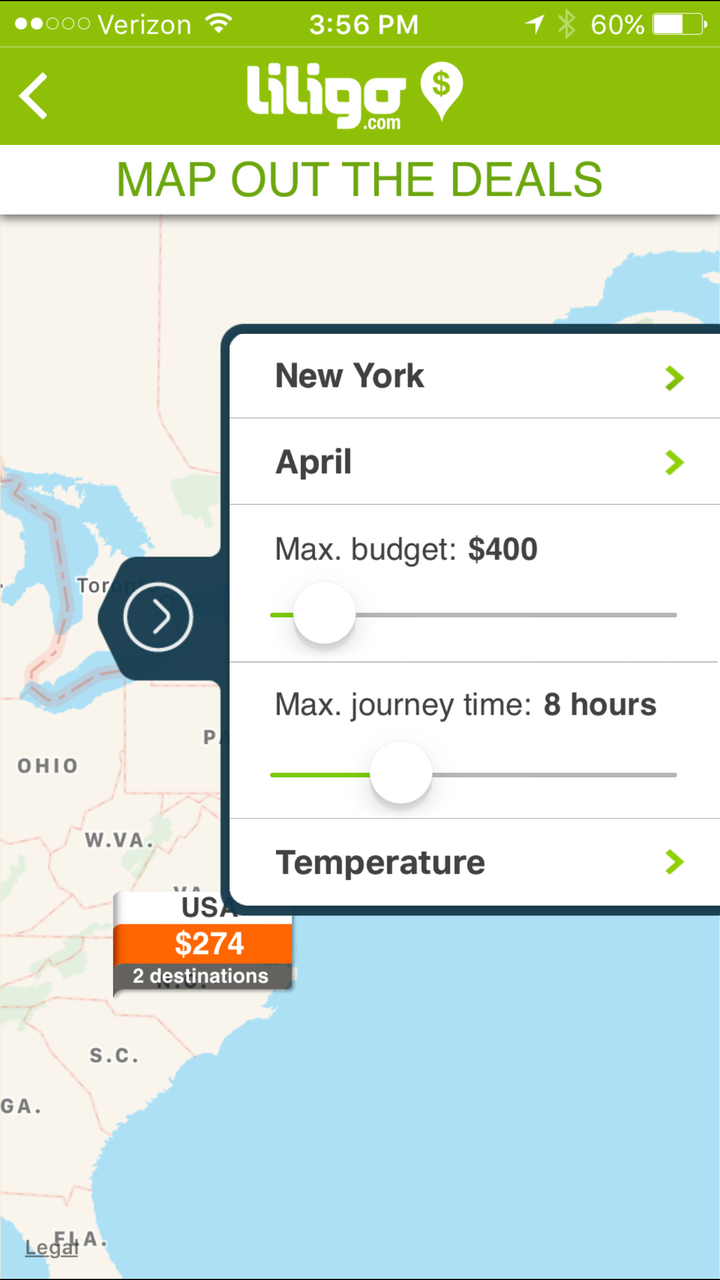Tap the green chevron beside April
Screen dimensions: 720x1280
tap(675, 462)
